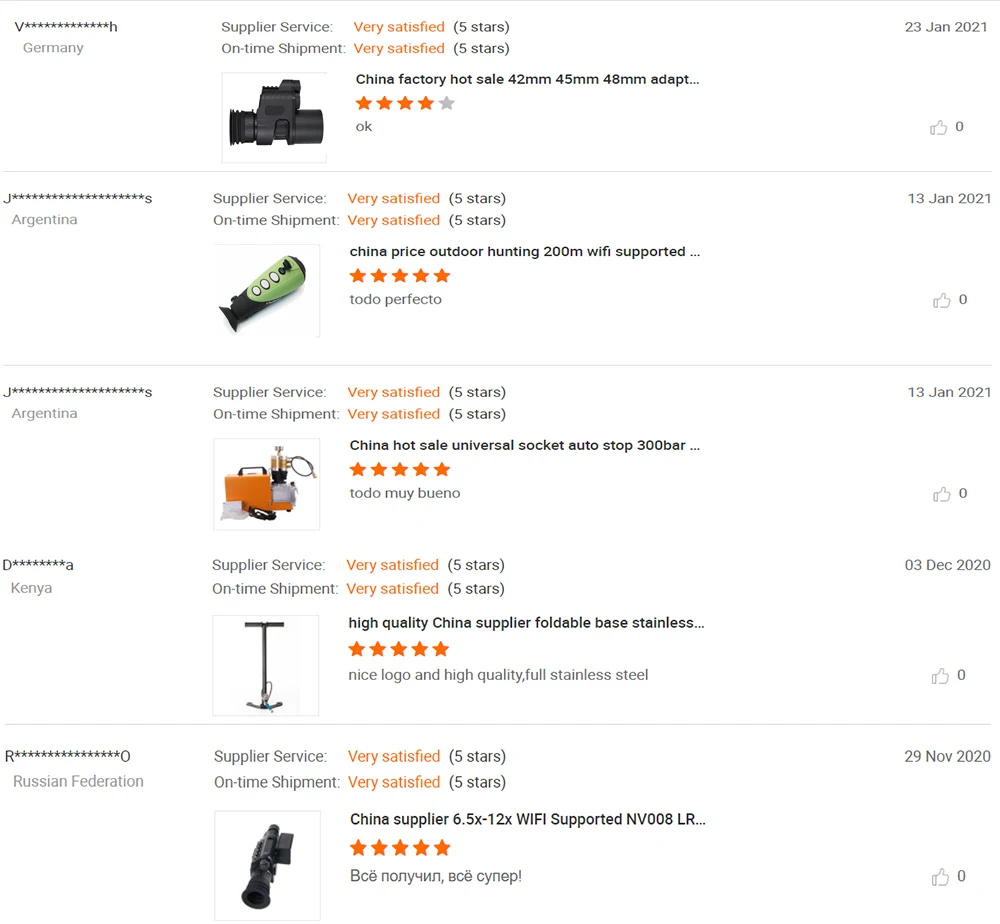Open green thermal monocular product image
Viewport: 1000px width, 924px height.
[x=267, y=291]
